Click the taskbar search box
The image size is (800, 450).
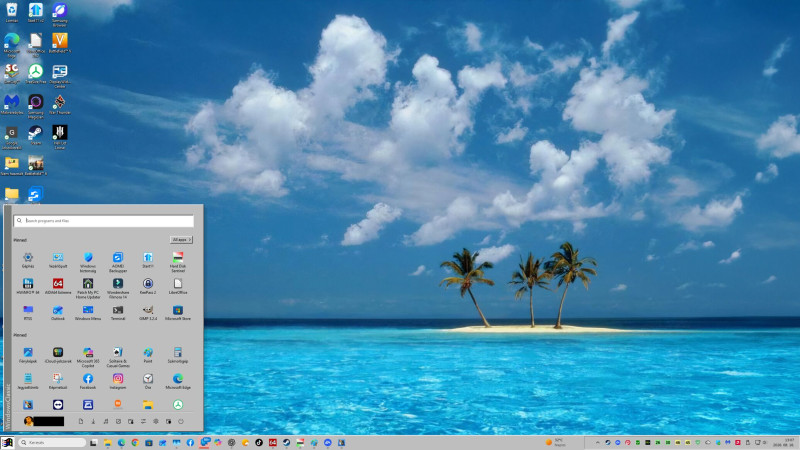(x=52, y=442)
